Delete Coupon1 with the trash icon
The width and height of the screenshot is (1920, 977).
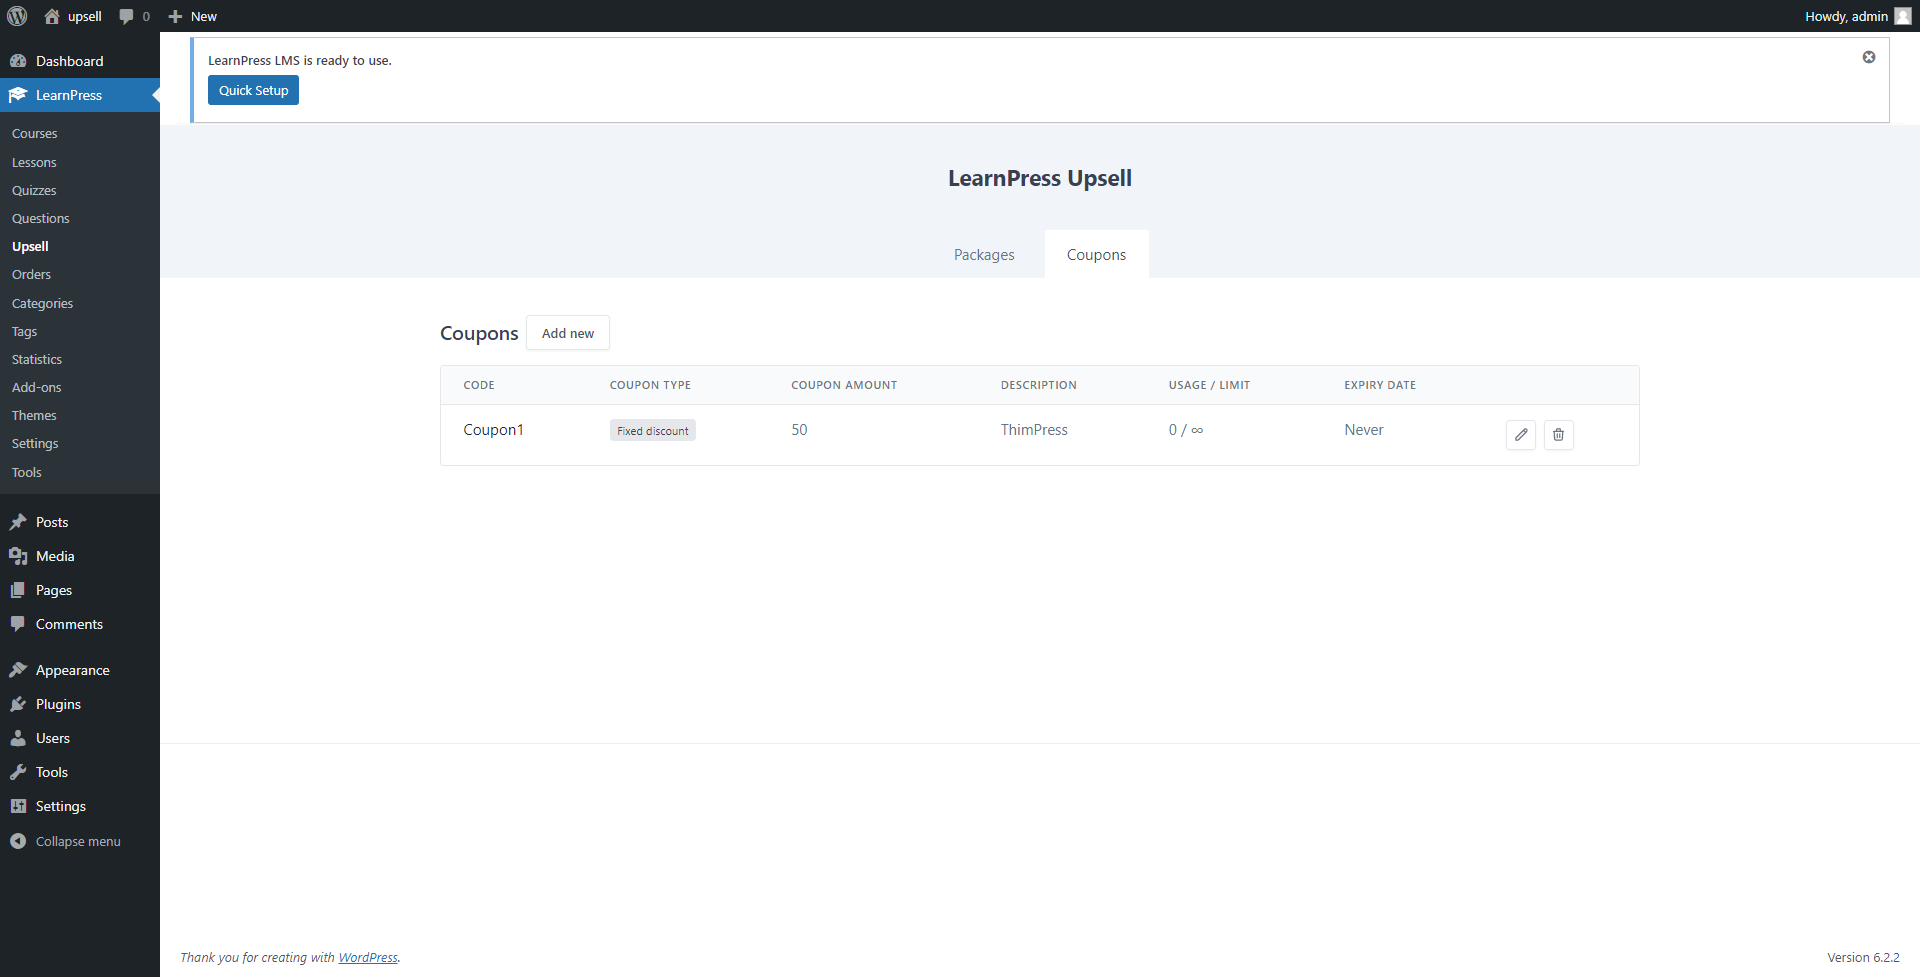(x=1558, y=434)
